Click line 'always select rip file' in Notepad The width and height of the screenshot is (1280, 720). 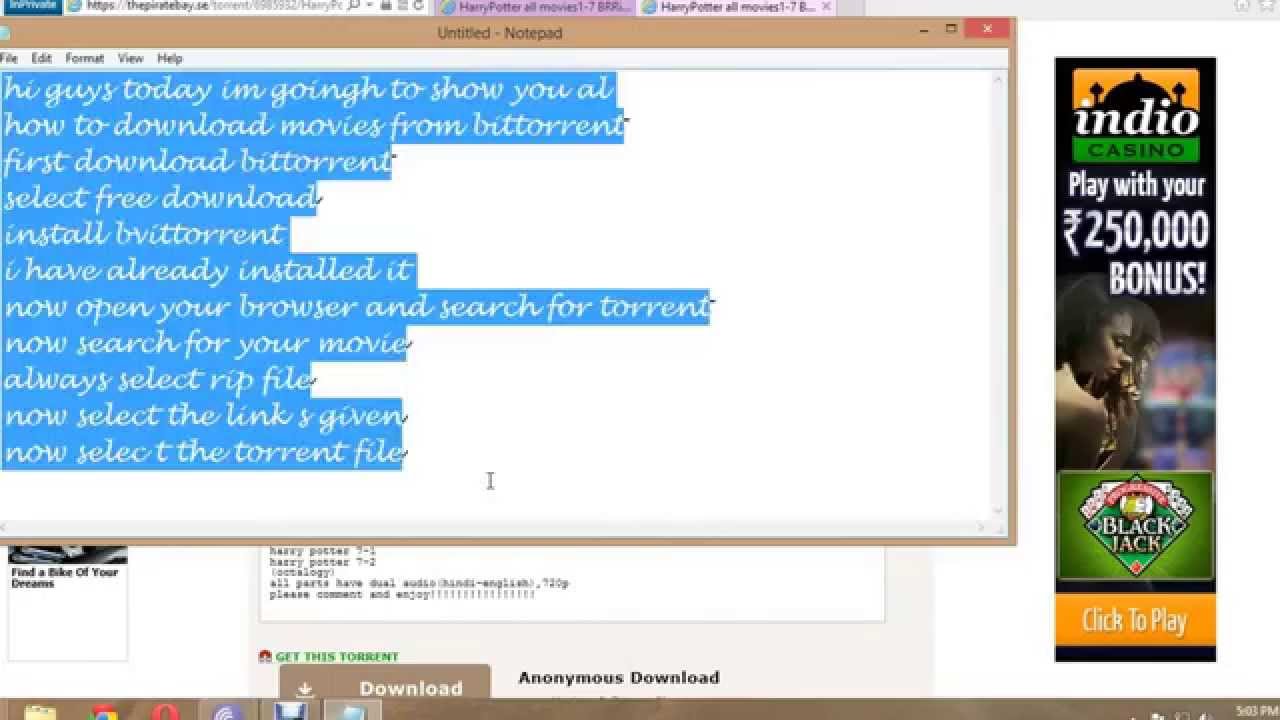[158, 379]
